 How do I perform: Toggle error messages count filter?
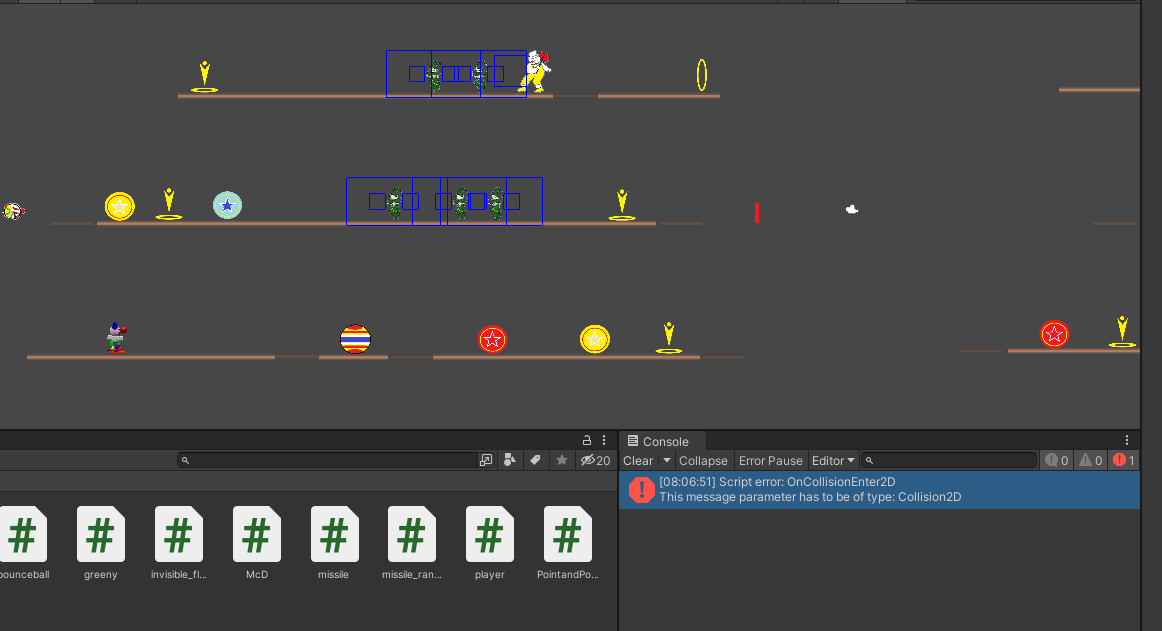coord(1124,460)
